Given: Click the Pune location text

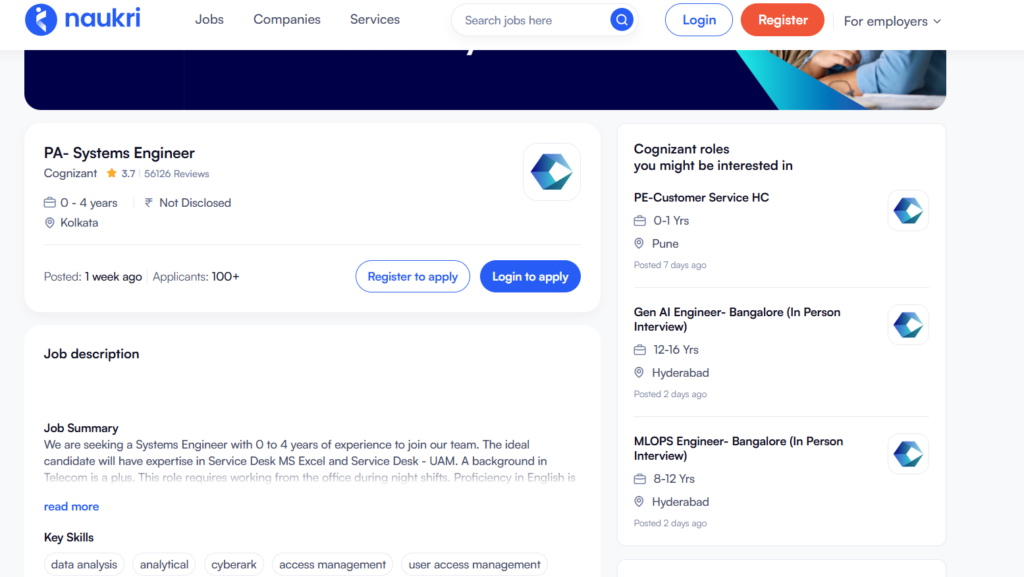Looking at the screenshot, I should pos(665,243).
